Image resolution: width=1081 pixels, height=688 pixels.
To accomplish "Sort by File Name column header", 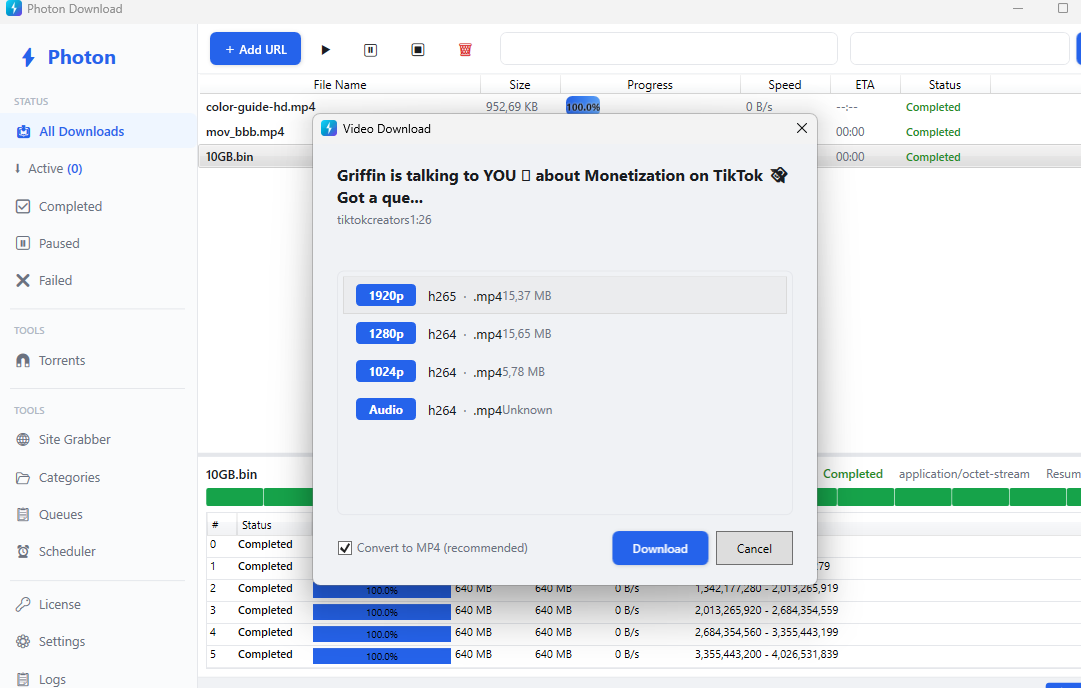I will 340,85.
